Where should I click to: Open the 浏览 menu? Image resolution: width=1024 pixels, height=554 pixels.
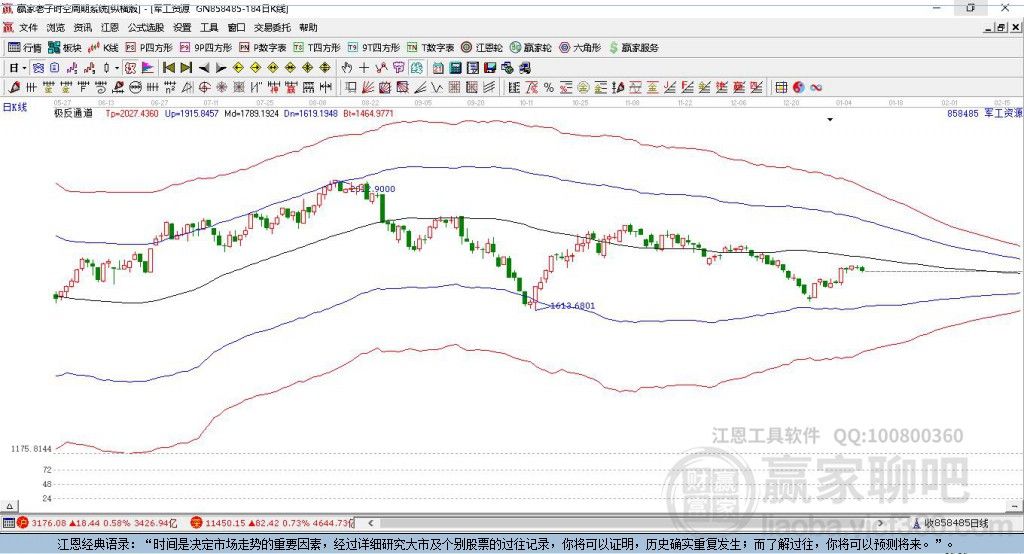56,27
